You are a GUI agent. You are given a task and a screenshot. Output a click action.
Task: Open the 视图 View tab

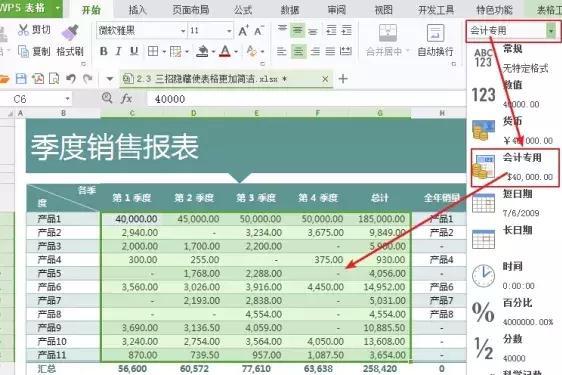coord(384,9)
